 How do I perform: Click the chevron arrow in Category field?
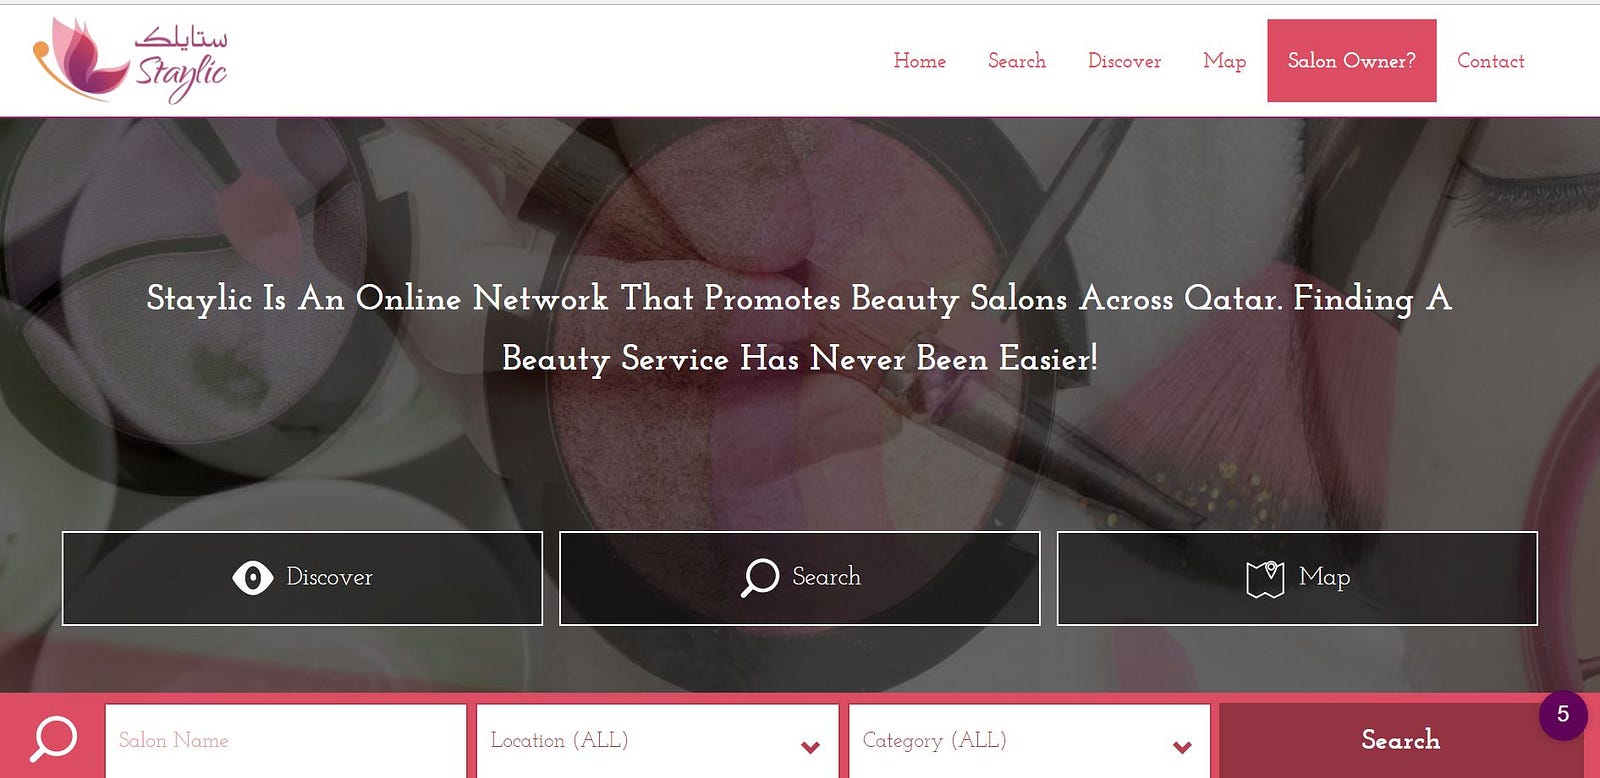(x=1182, y=747)
